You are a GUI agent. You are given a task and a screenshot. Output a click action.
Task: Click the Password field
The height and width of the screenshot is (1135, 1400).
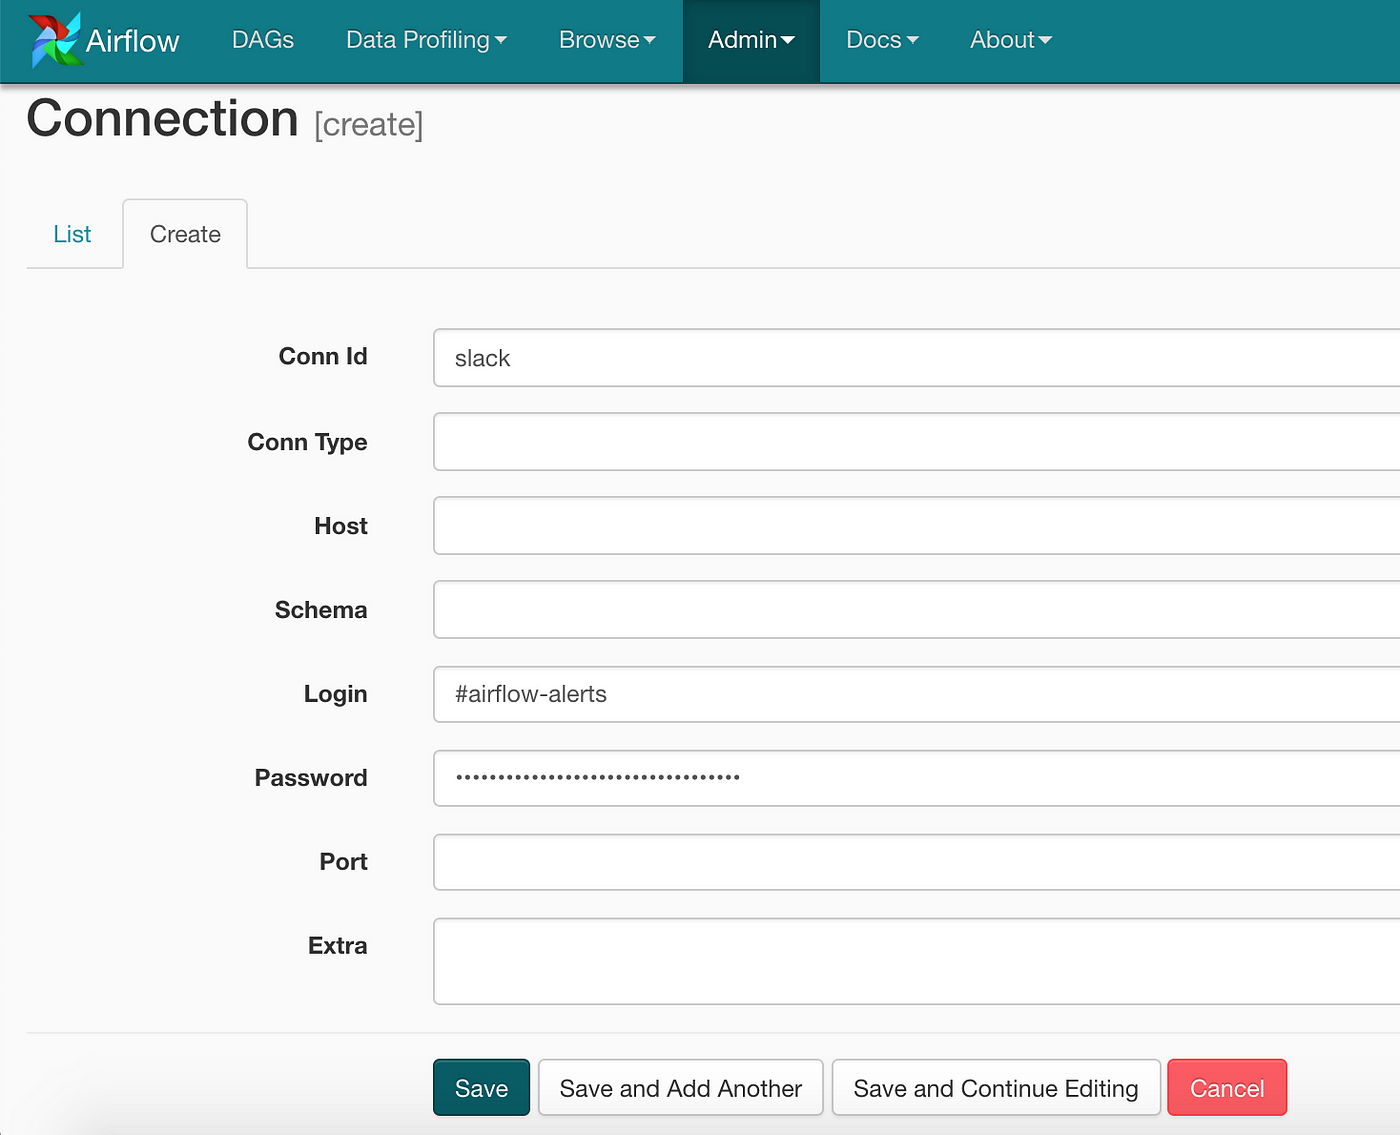click(x=916, y=778)
